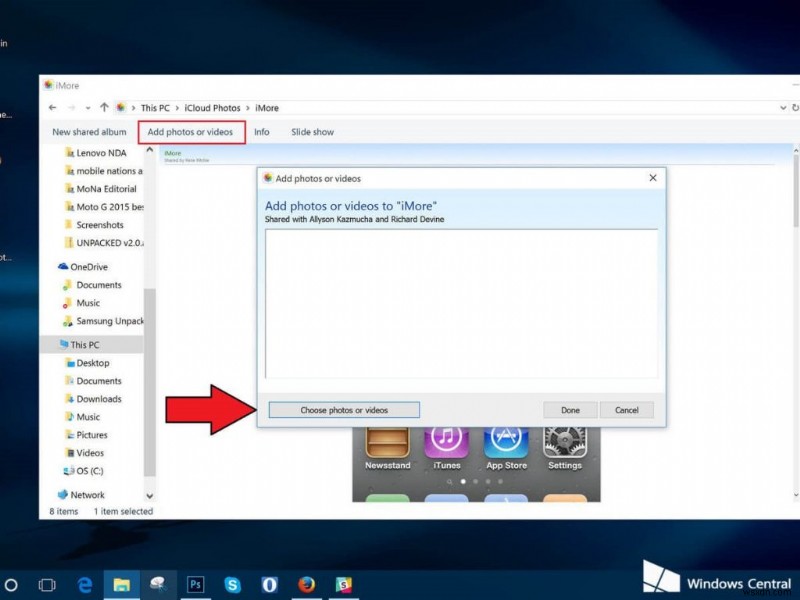Open the Slide show toolbar option

[312, 132]
